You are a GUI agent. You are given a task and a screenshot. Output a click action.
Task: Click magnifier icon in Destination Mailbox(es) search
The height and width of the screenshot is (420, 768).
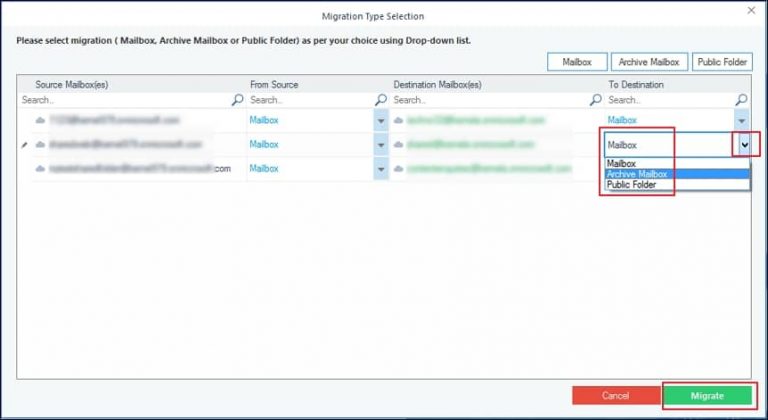(596, 100)
